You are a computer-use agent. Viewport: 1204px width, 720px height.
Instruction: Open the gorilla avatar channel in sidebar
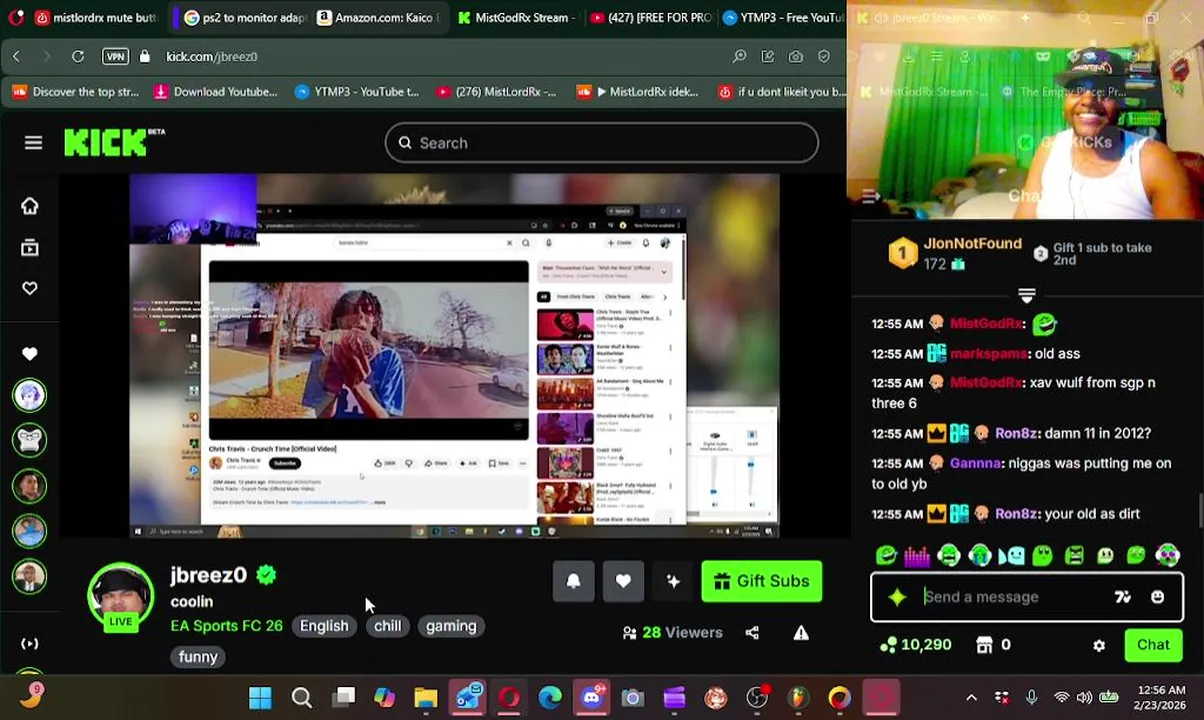coord(30,440)
